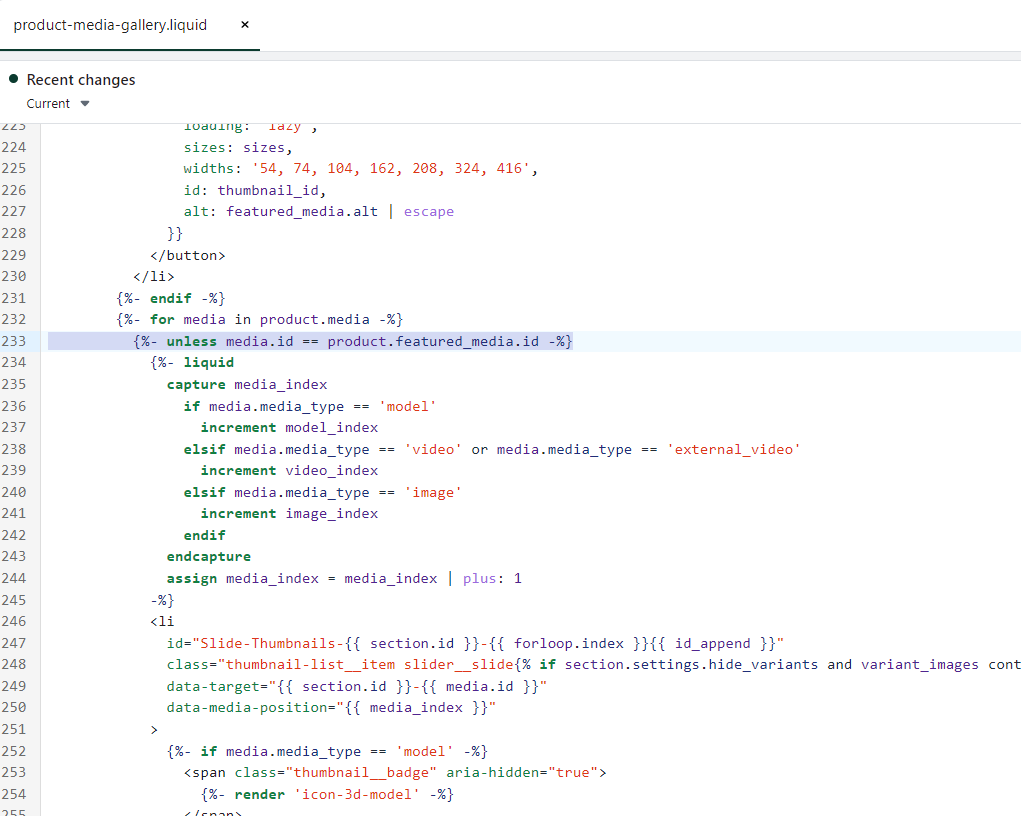
Task: Place cursor on highlighted unless media.id line
Action: [x=352, y=341]
